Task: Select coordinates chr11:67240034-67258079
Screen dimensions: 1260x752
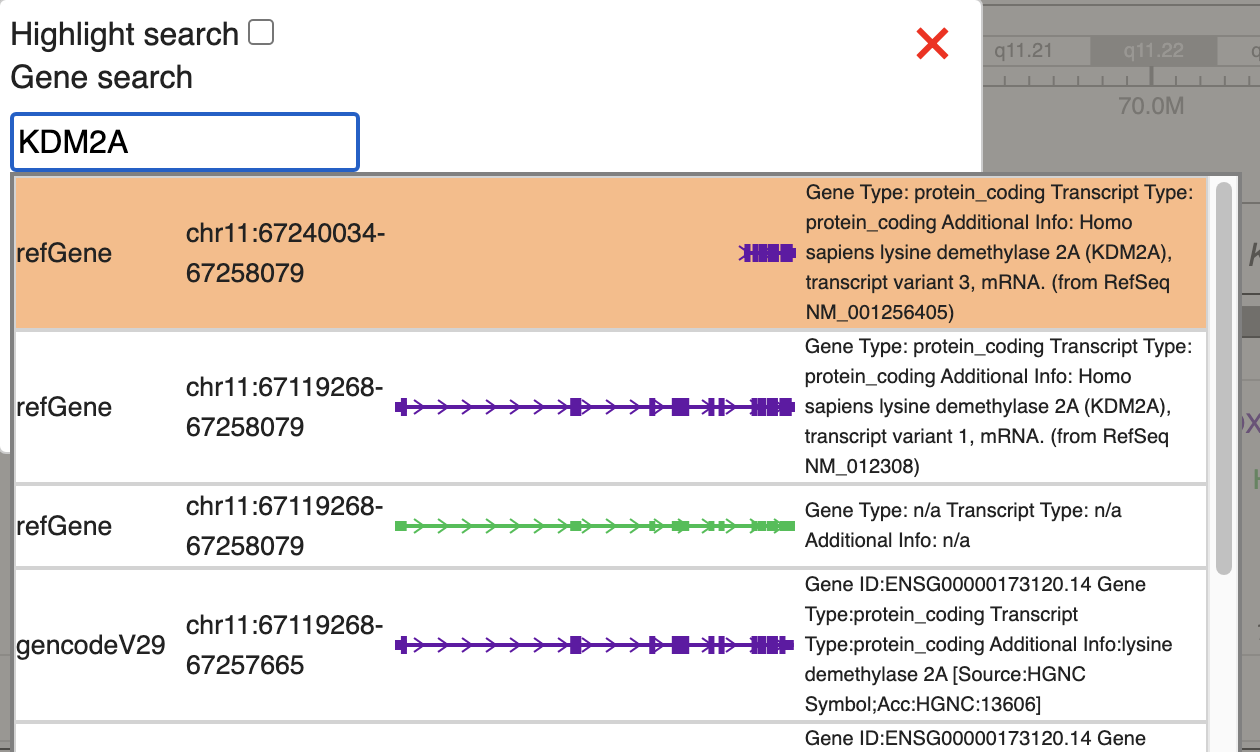Action: 285,253
